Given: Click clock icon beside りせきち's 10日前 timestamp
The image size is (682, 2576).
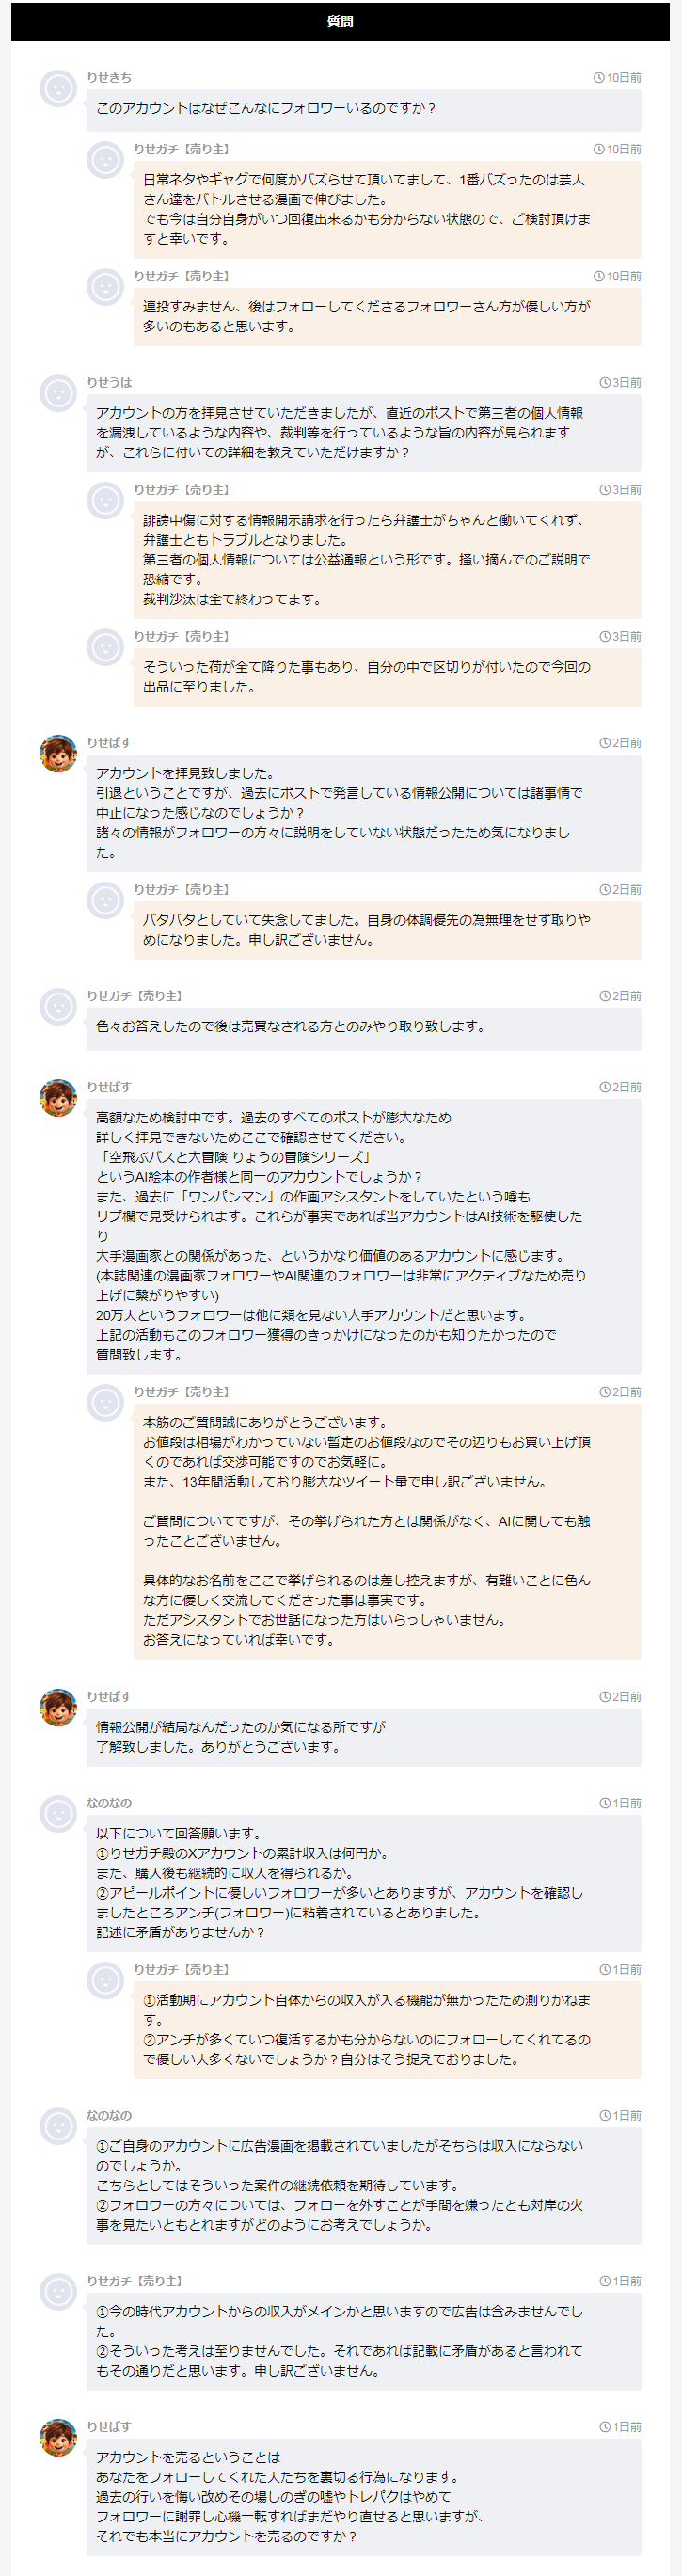Looking at the screenshot, I should coord(598,78).
